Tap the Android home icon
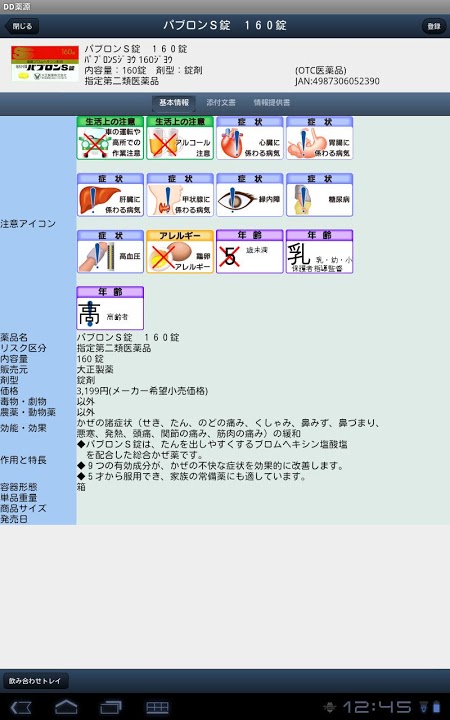The image size is (450, 720). coord(66,707)
